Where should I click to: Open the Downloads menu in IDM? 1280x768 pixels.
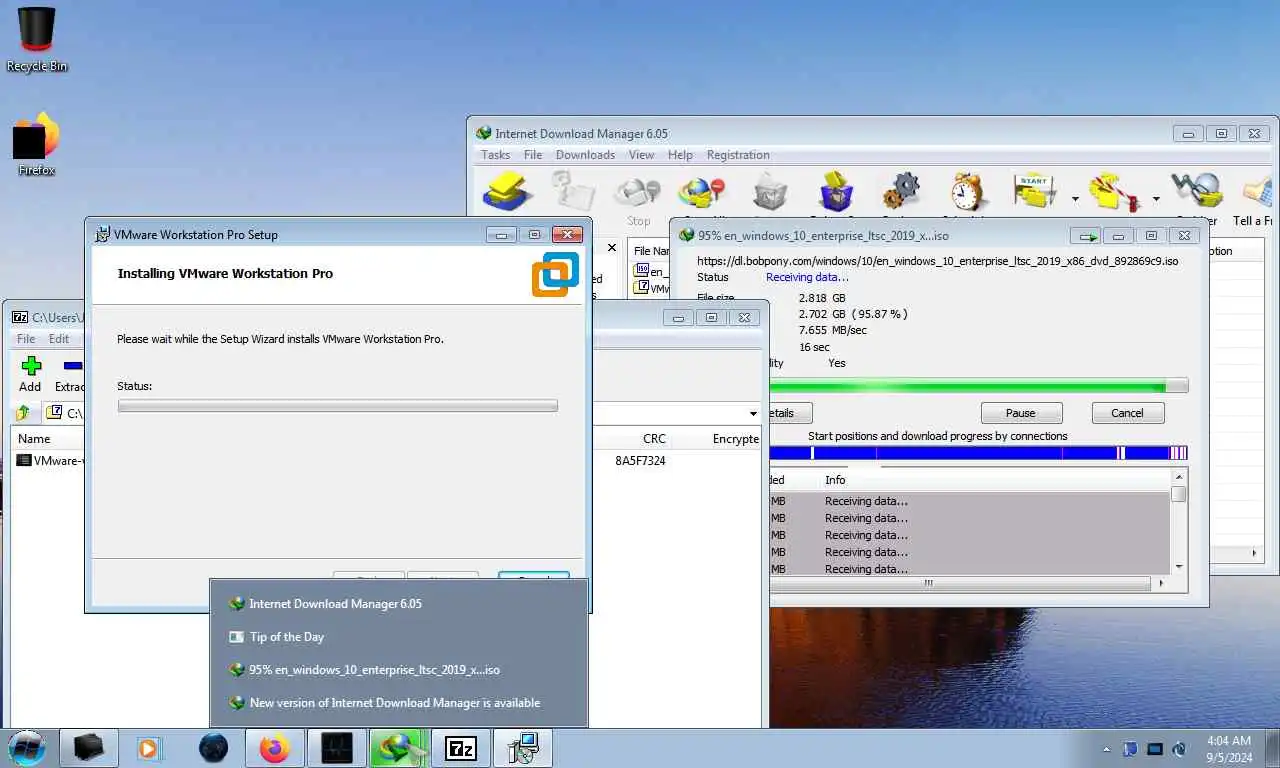(585, 155)
